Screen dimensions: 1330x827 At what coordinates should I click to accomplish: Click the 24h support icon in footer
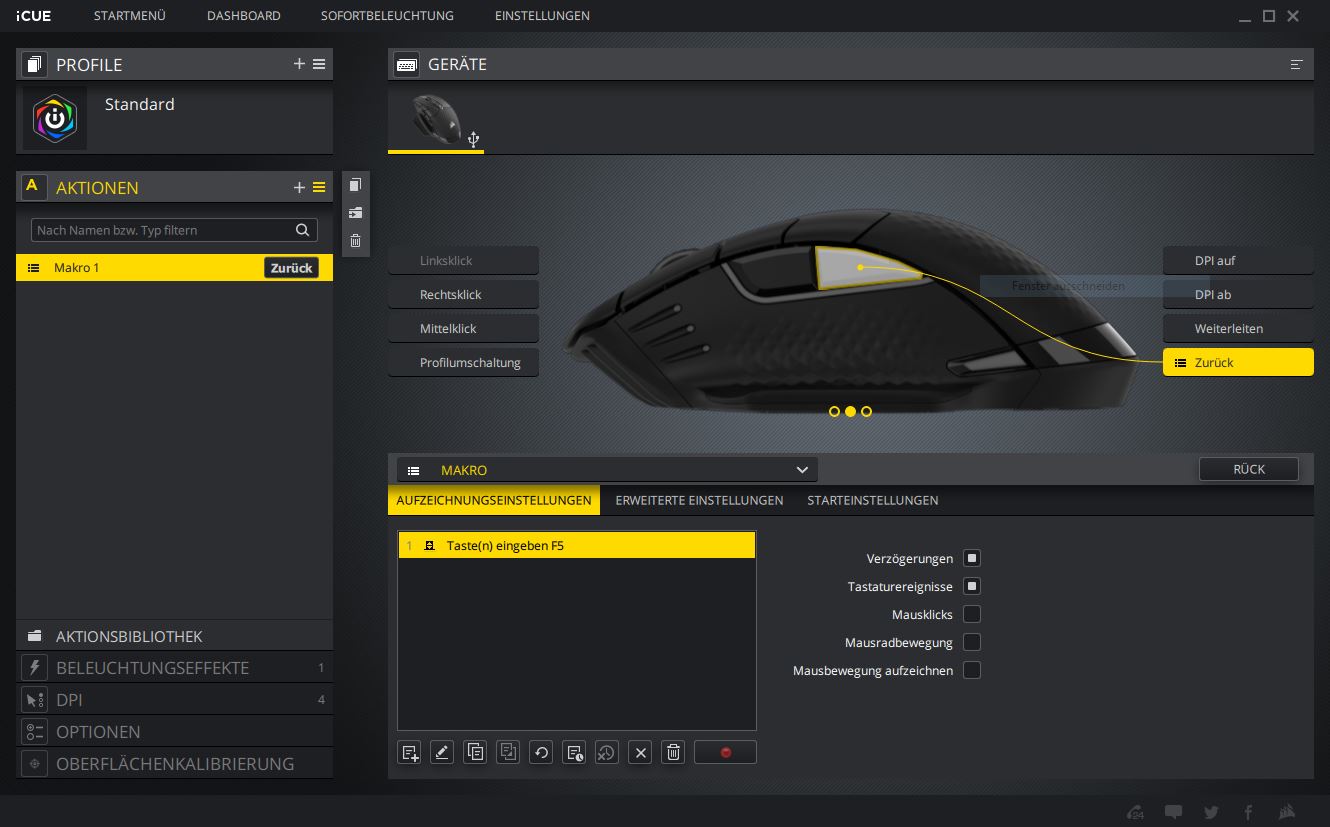pos(1135,812)
